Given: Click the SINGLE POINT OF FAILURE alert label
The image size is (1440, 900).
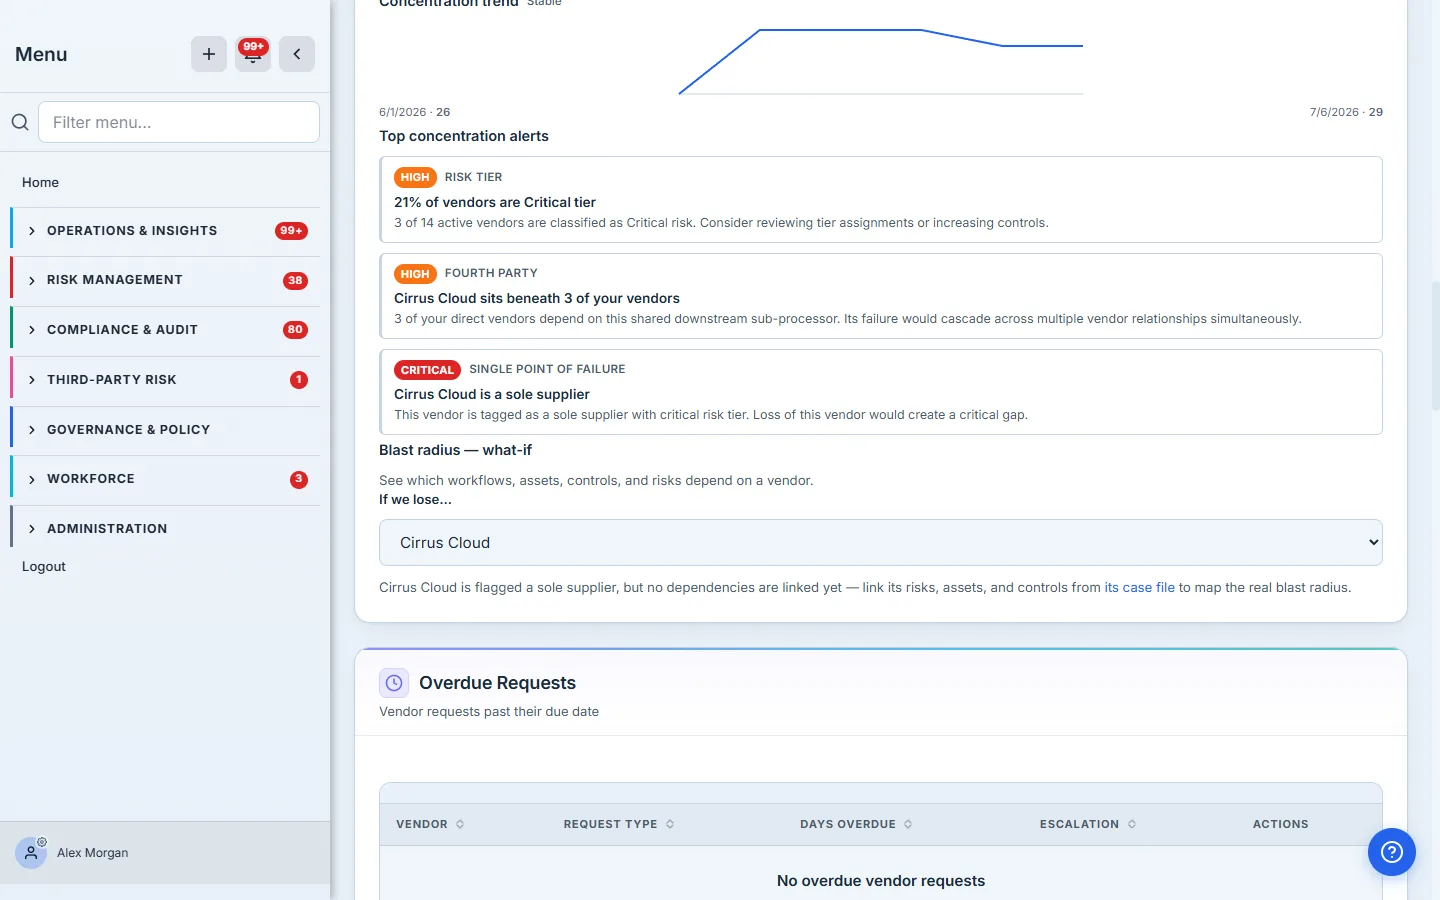Looking at the screenshot, I should tap(547, 369).
